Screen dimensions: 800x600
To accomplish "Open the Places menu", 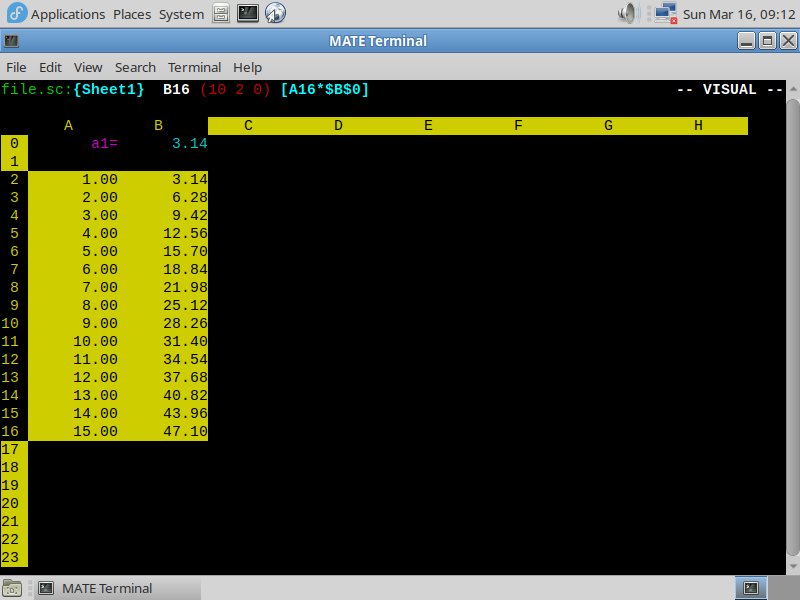I will click(132, 14).
